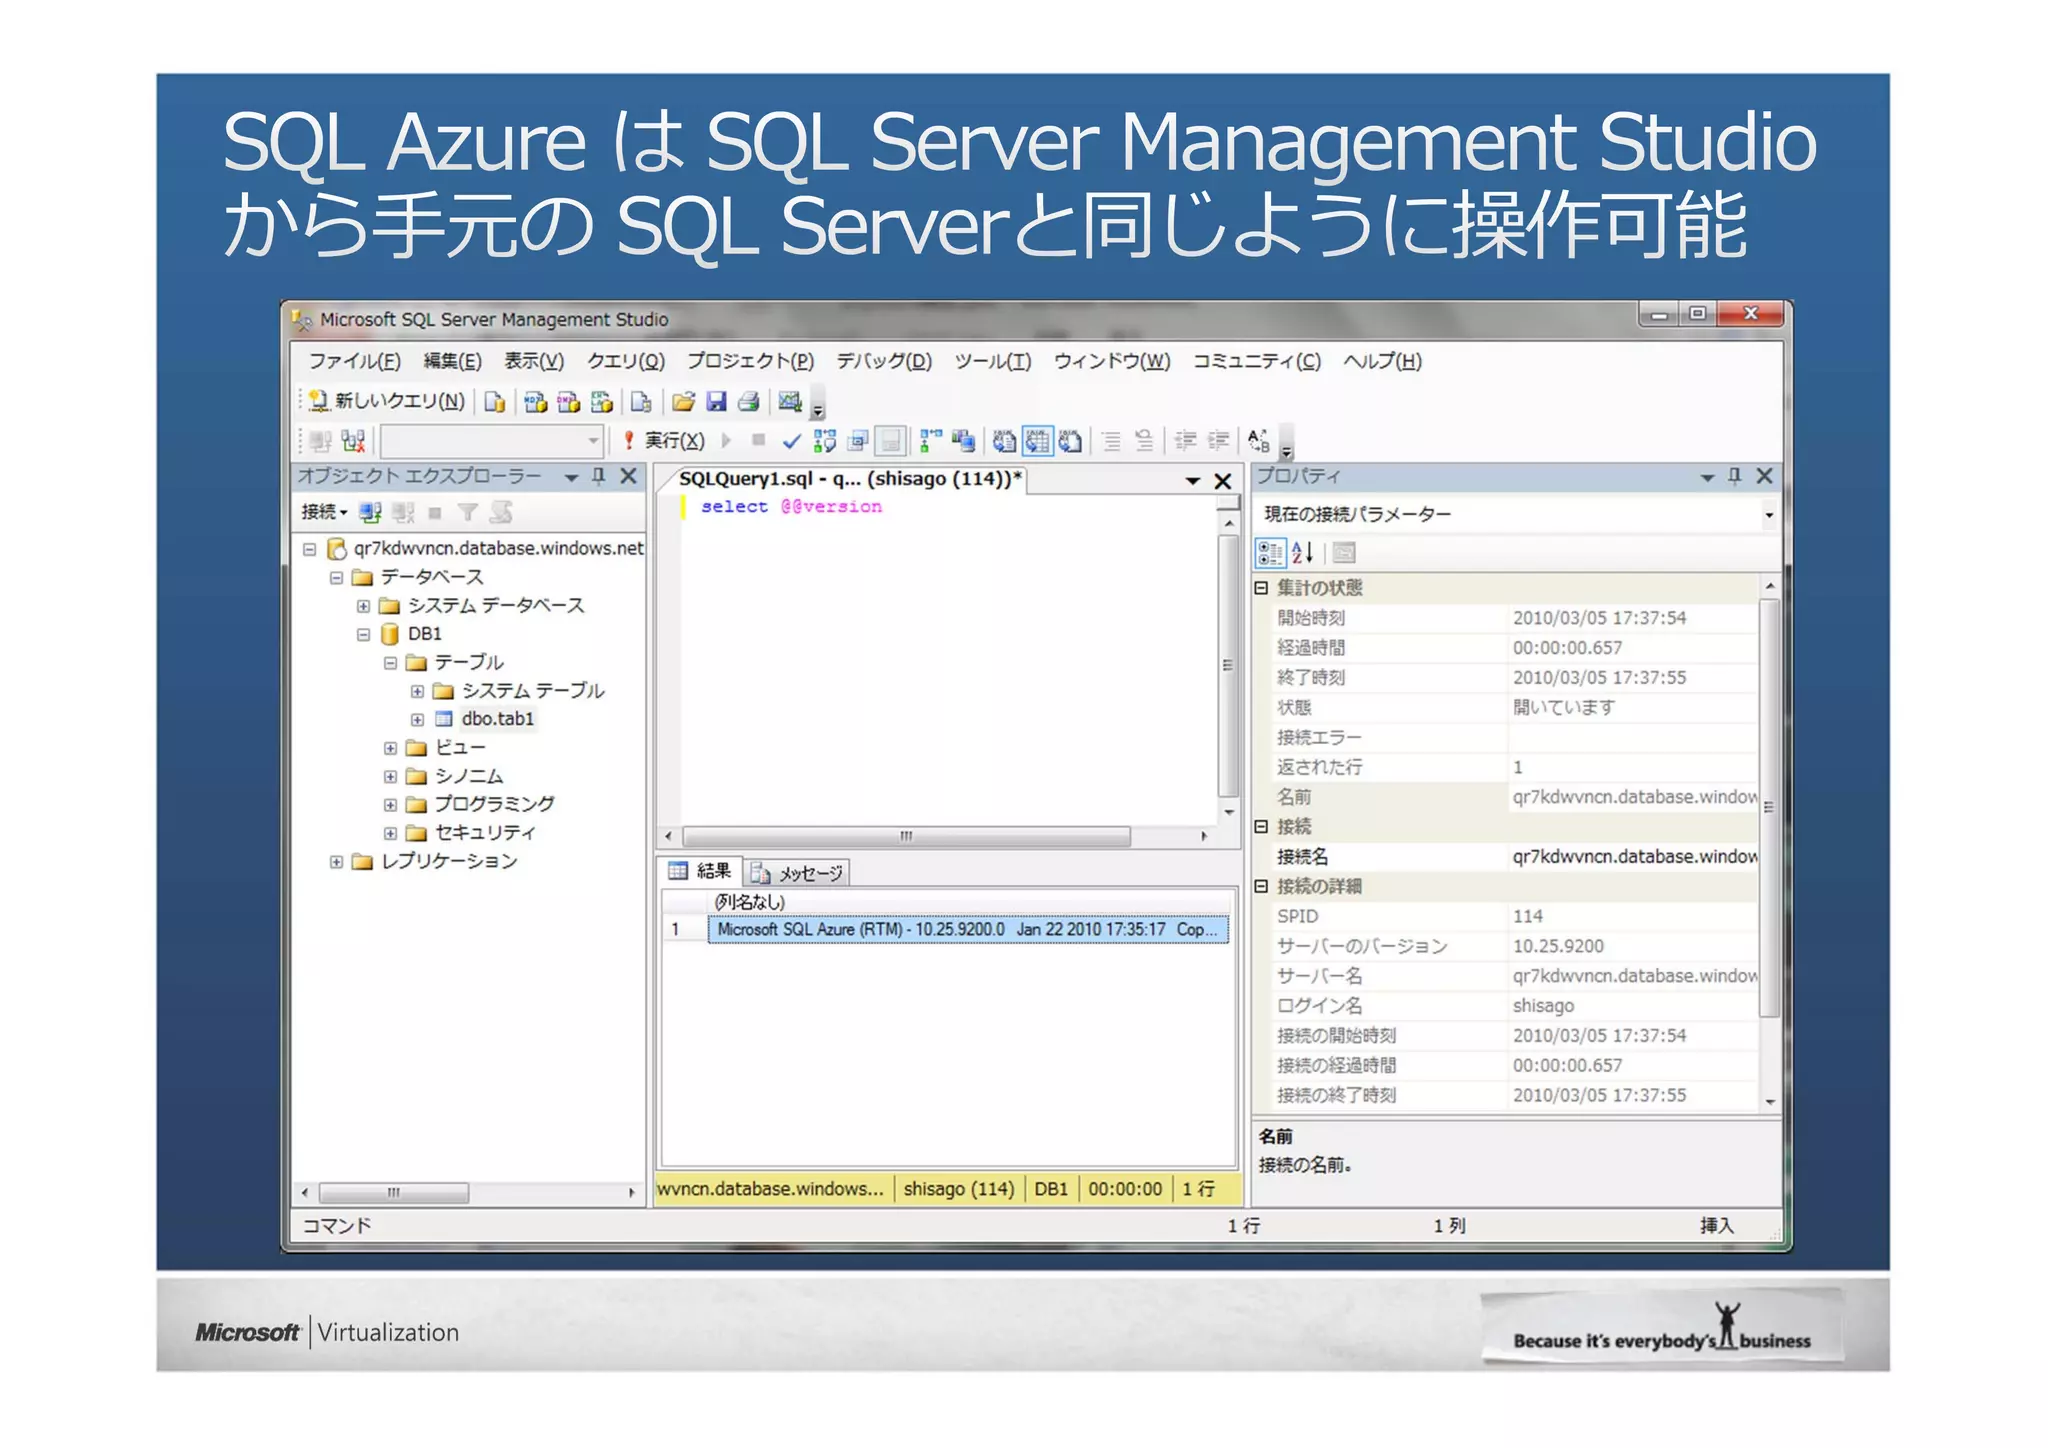Click the Change Connection icon
2048x1448 pixels.
click(353, 441)
